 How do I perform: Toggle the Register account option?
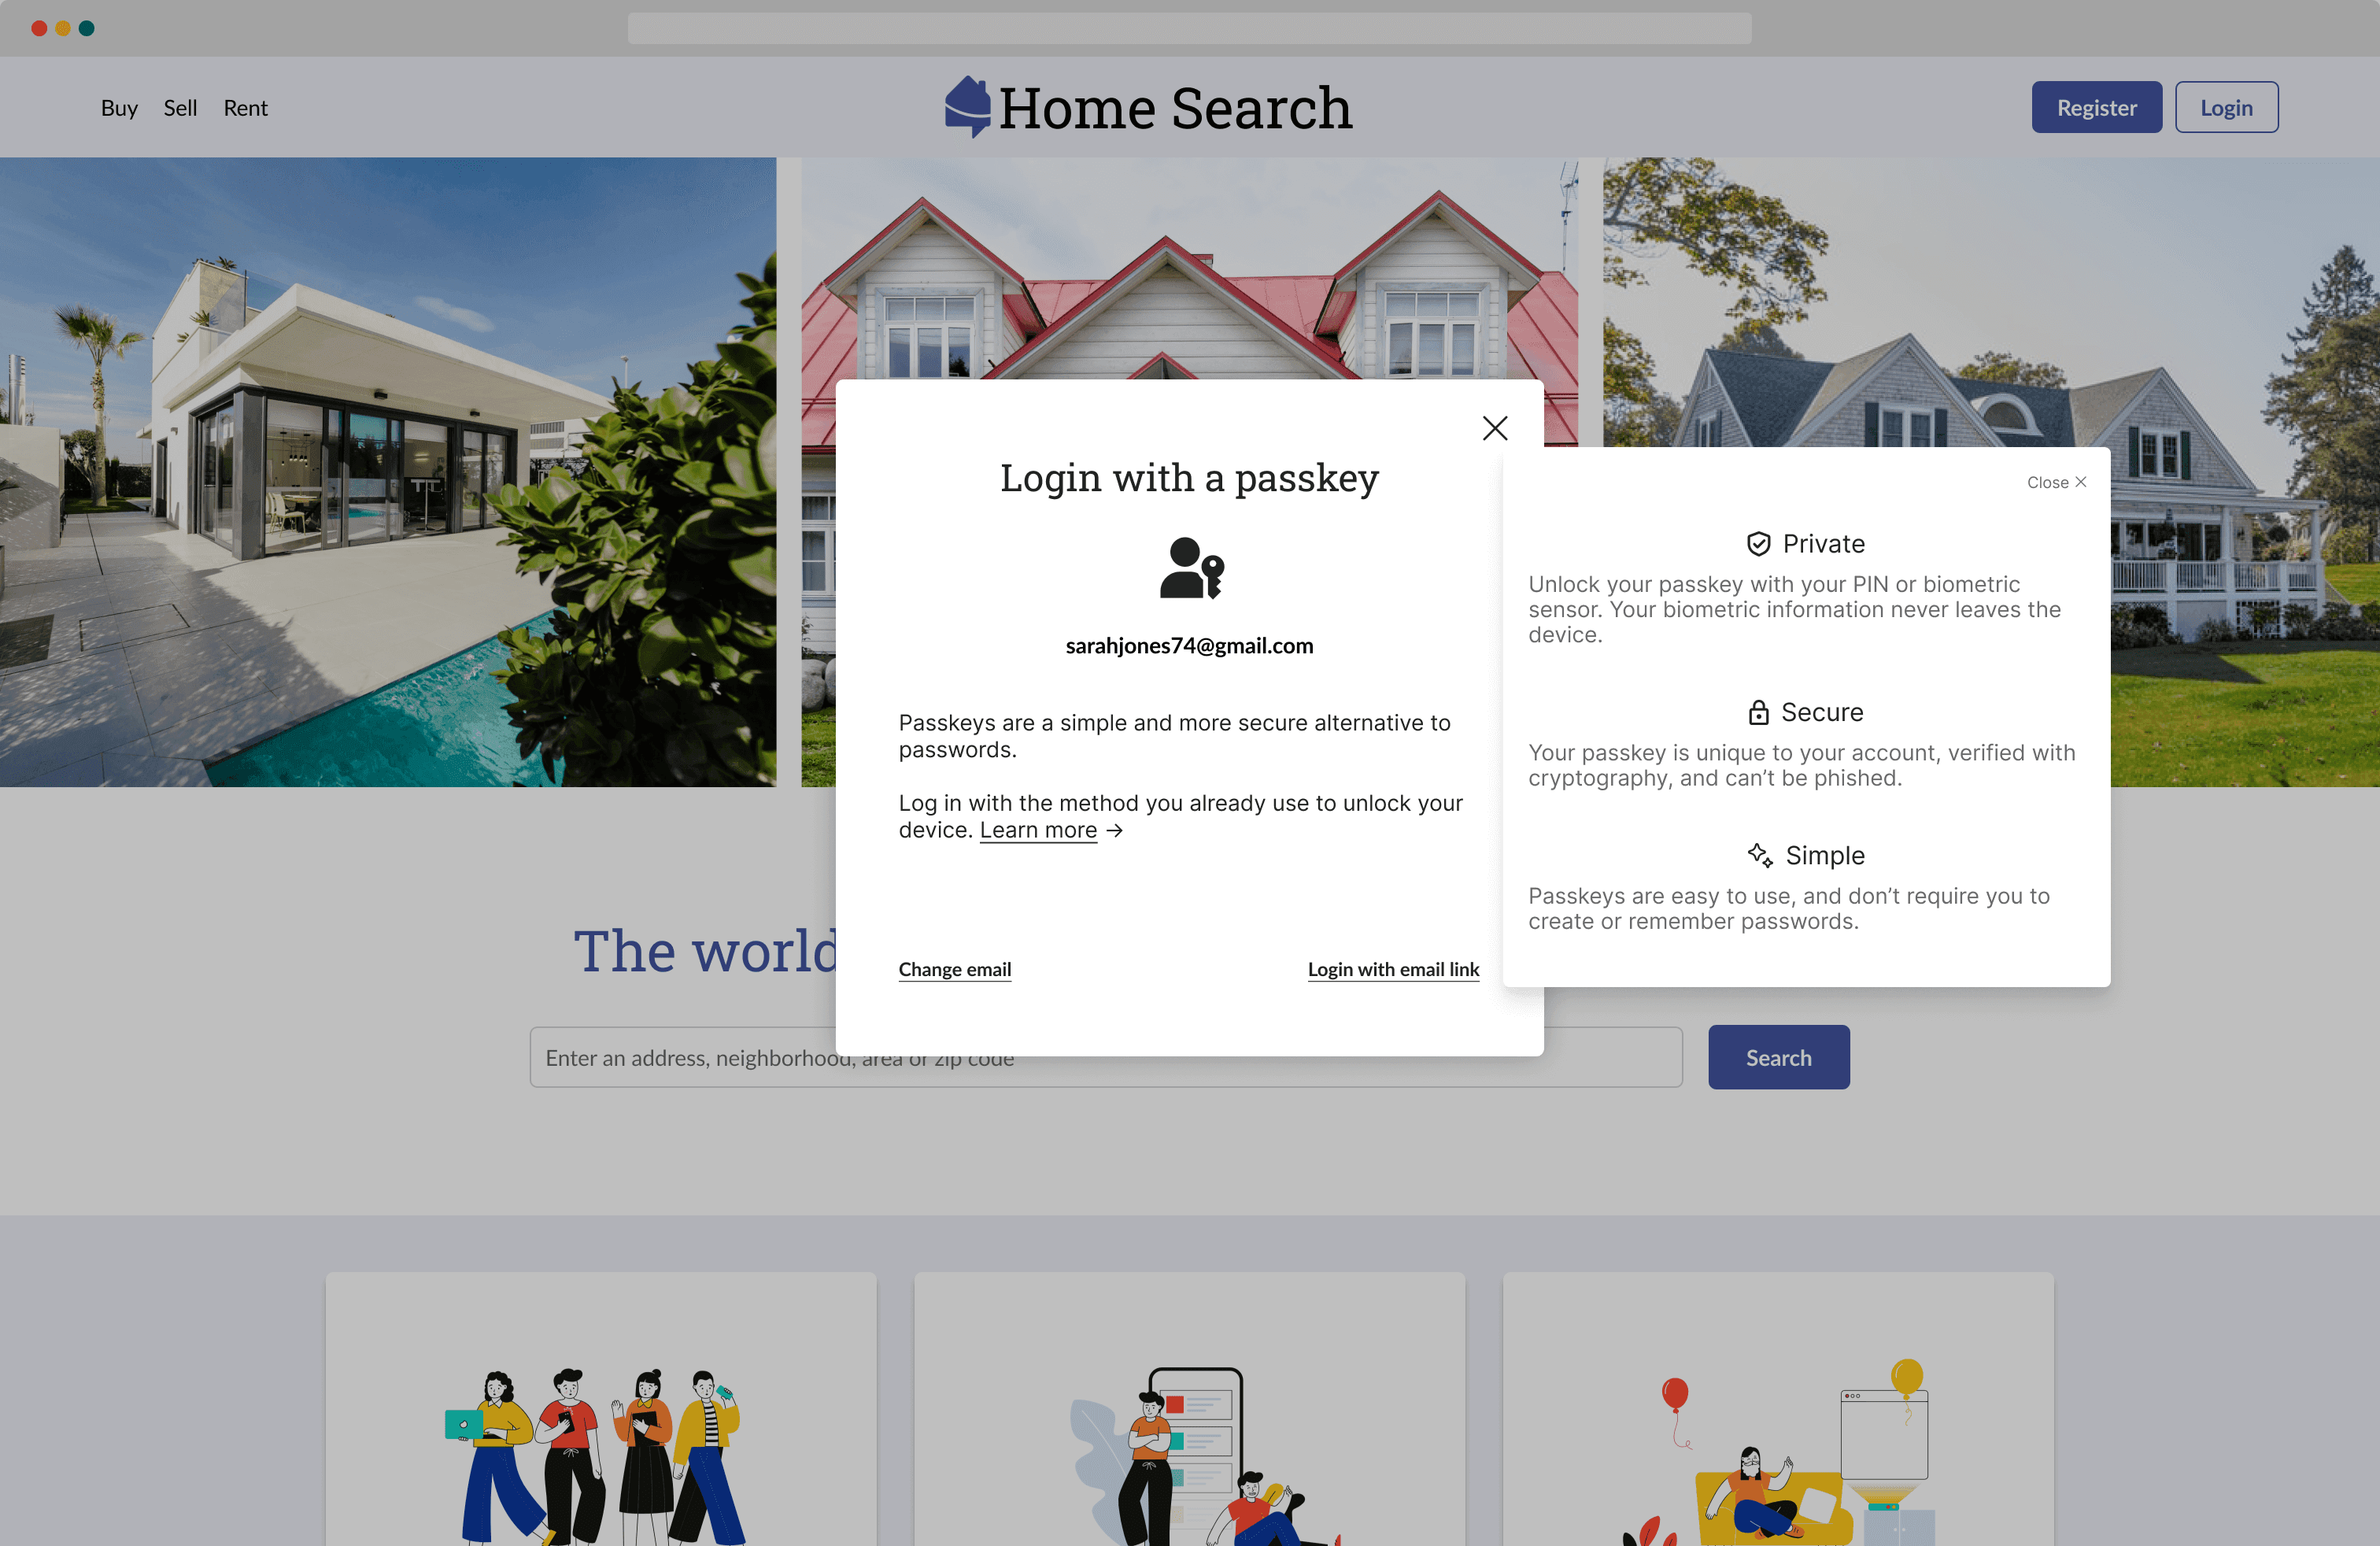coord(2097,105)
